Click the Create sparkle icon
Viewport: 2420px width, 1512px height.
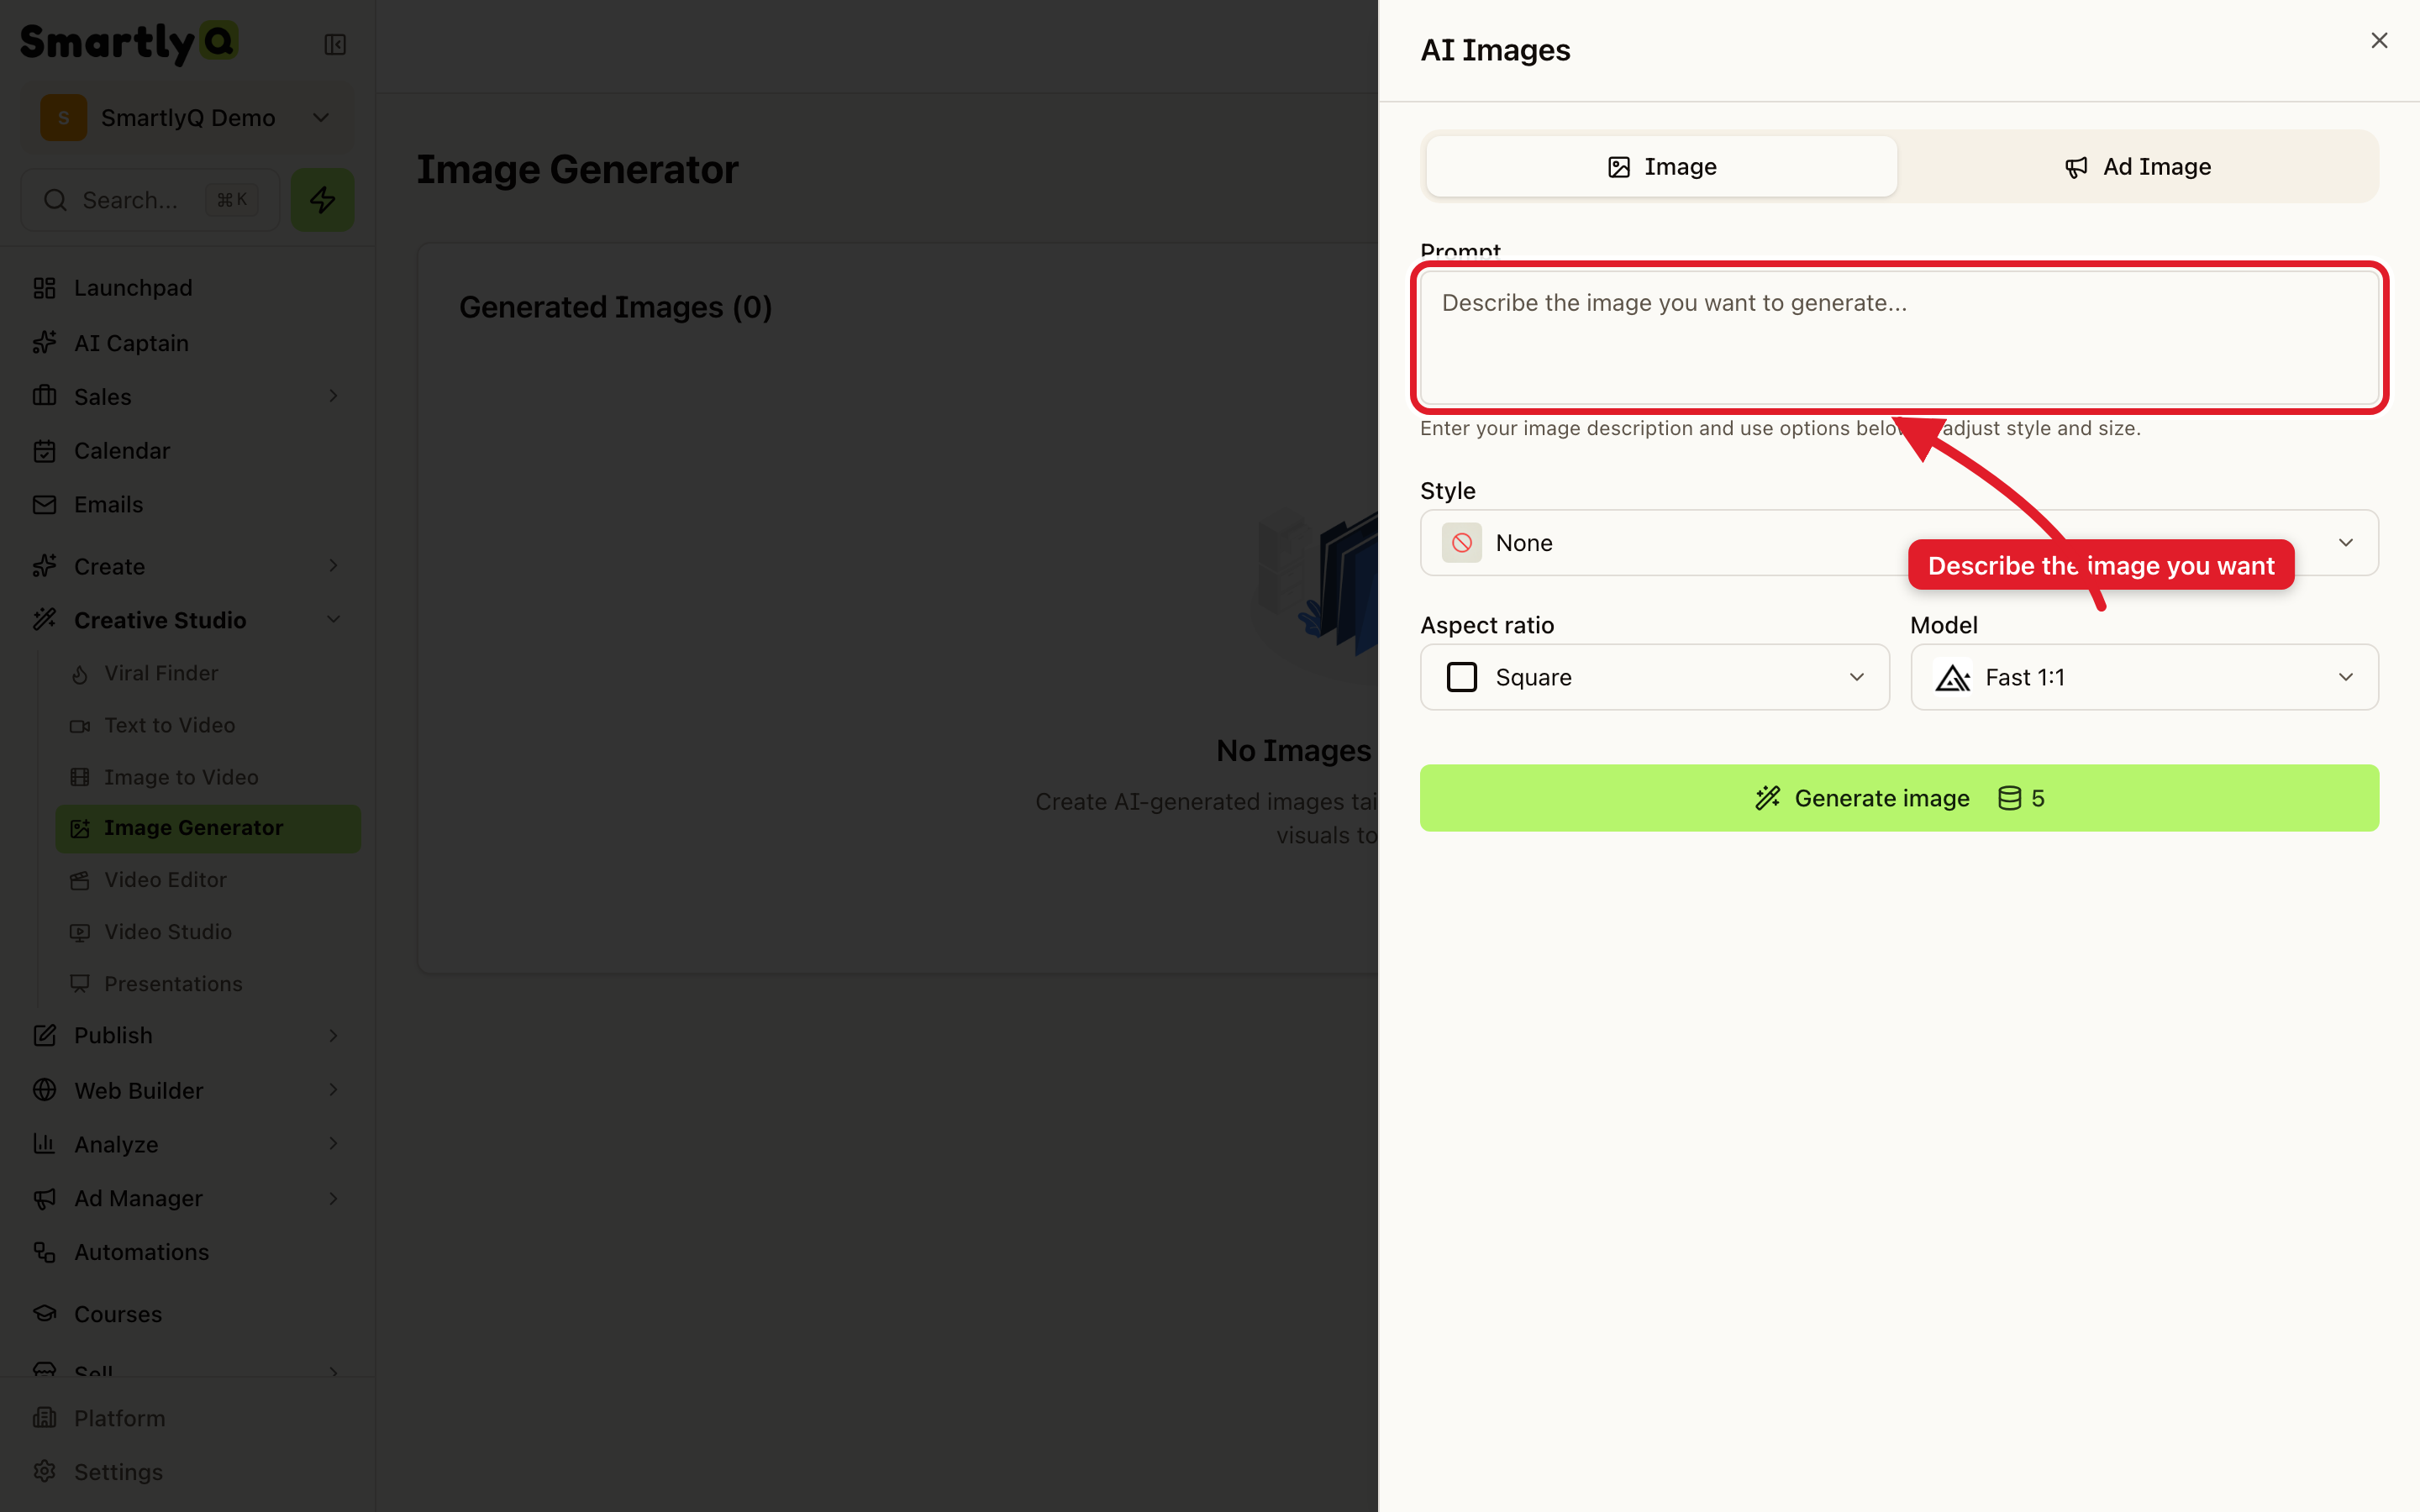tap(44, 566)
